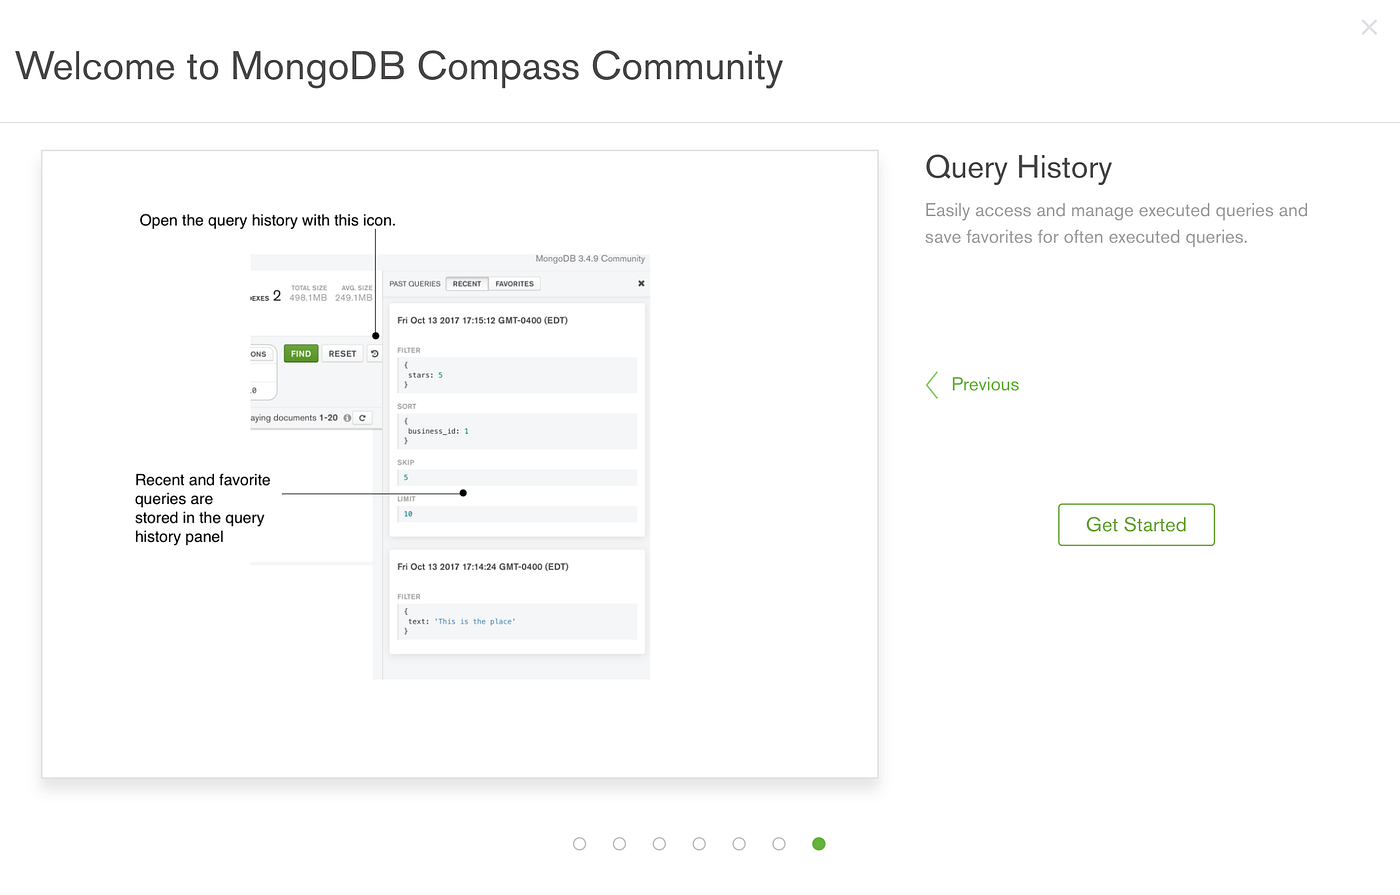Close the Past Queries panel with its X icon
This screenshot has width=1400, height=895.
click(640, 283)
